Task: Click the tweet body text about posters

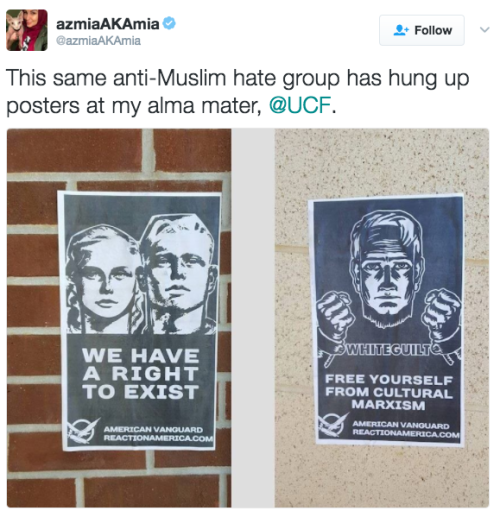Action: point(237,92)
